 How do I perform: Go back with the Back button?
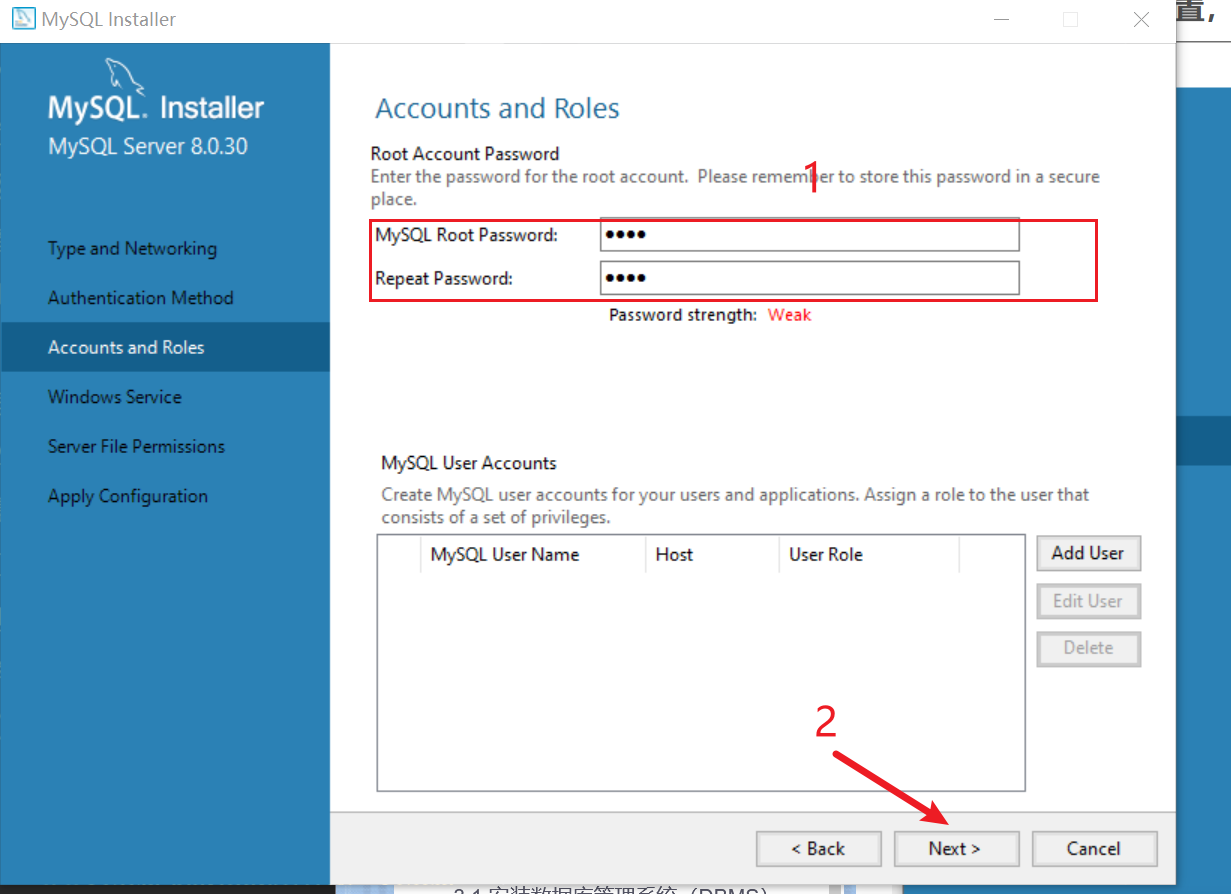tap(818, 849)
